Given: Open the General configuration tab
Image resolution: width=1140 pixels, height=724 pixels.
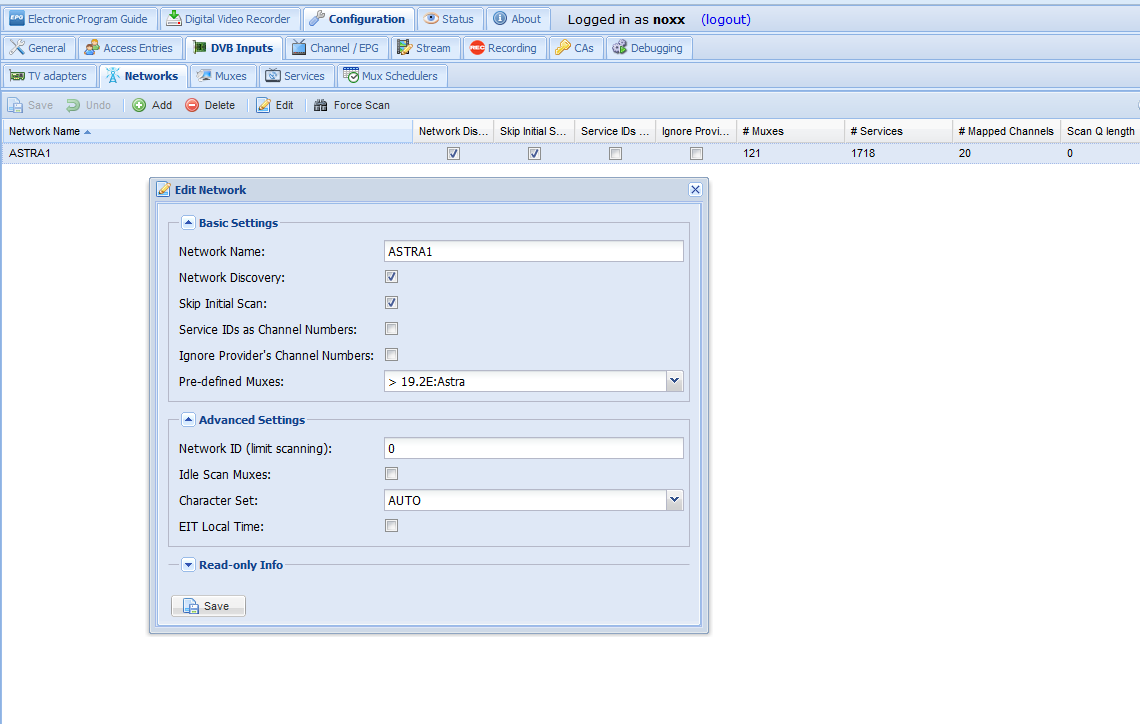Looking at the screenshot, I should click(39, 48).
